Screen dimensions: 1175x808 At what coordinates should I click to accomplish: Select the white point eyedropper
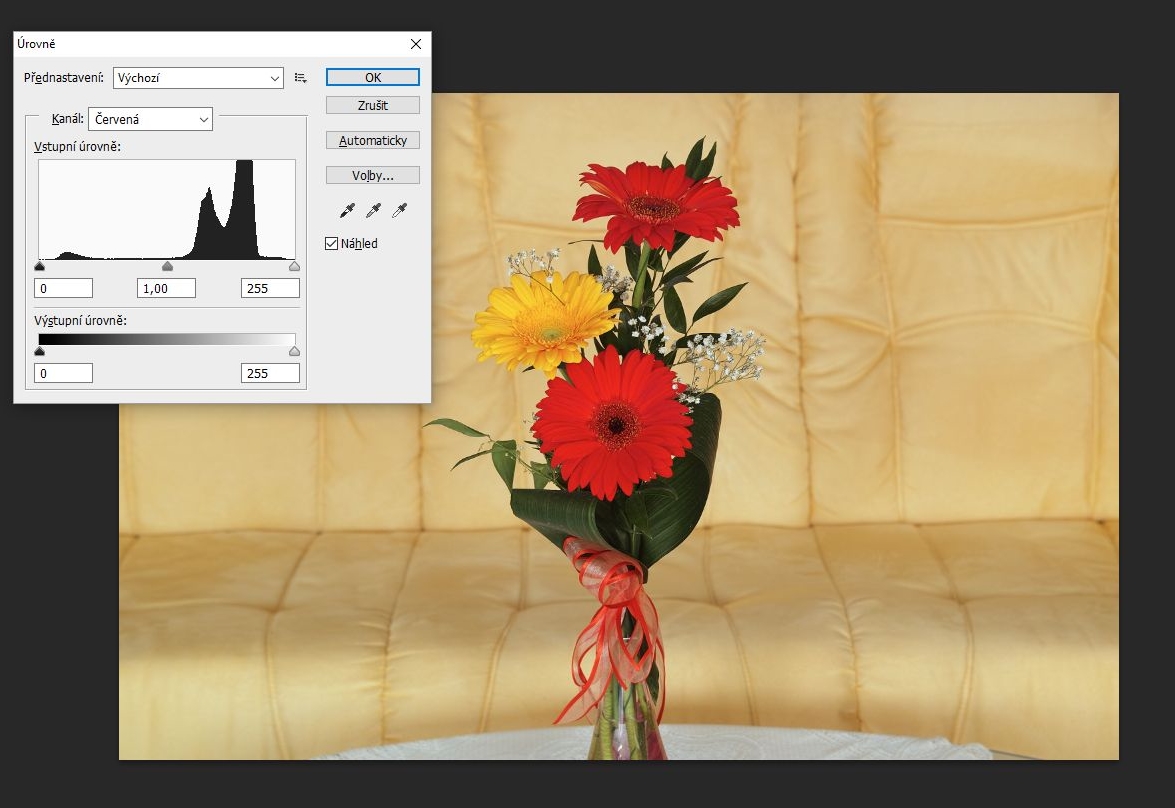click(x=399, y=210)
